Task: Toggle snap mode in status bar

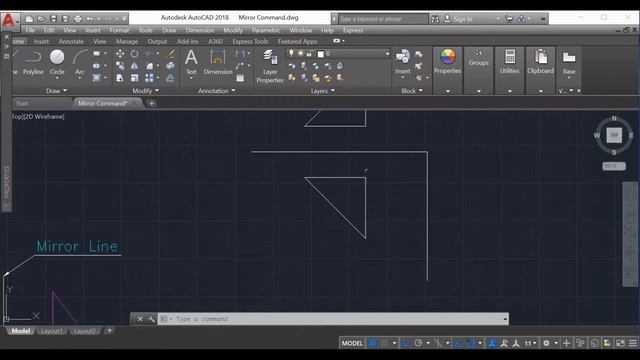Action: pos(384,343)
